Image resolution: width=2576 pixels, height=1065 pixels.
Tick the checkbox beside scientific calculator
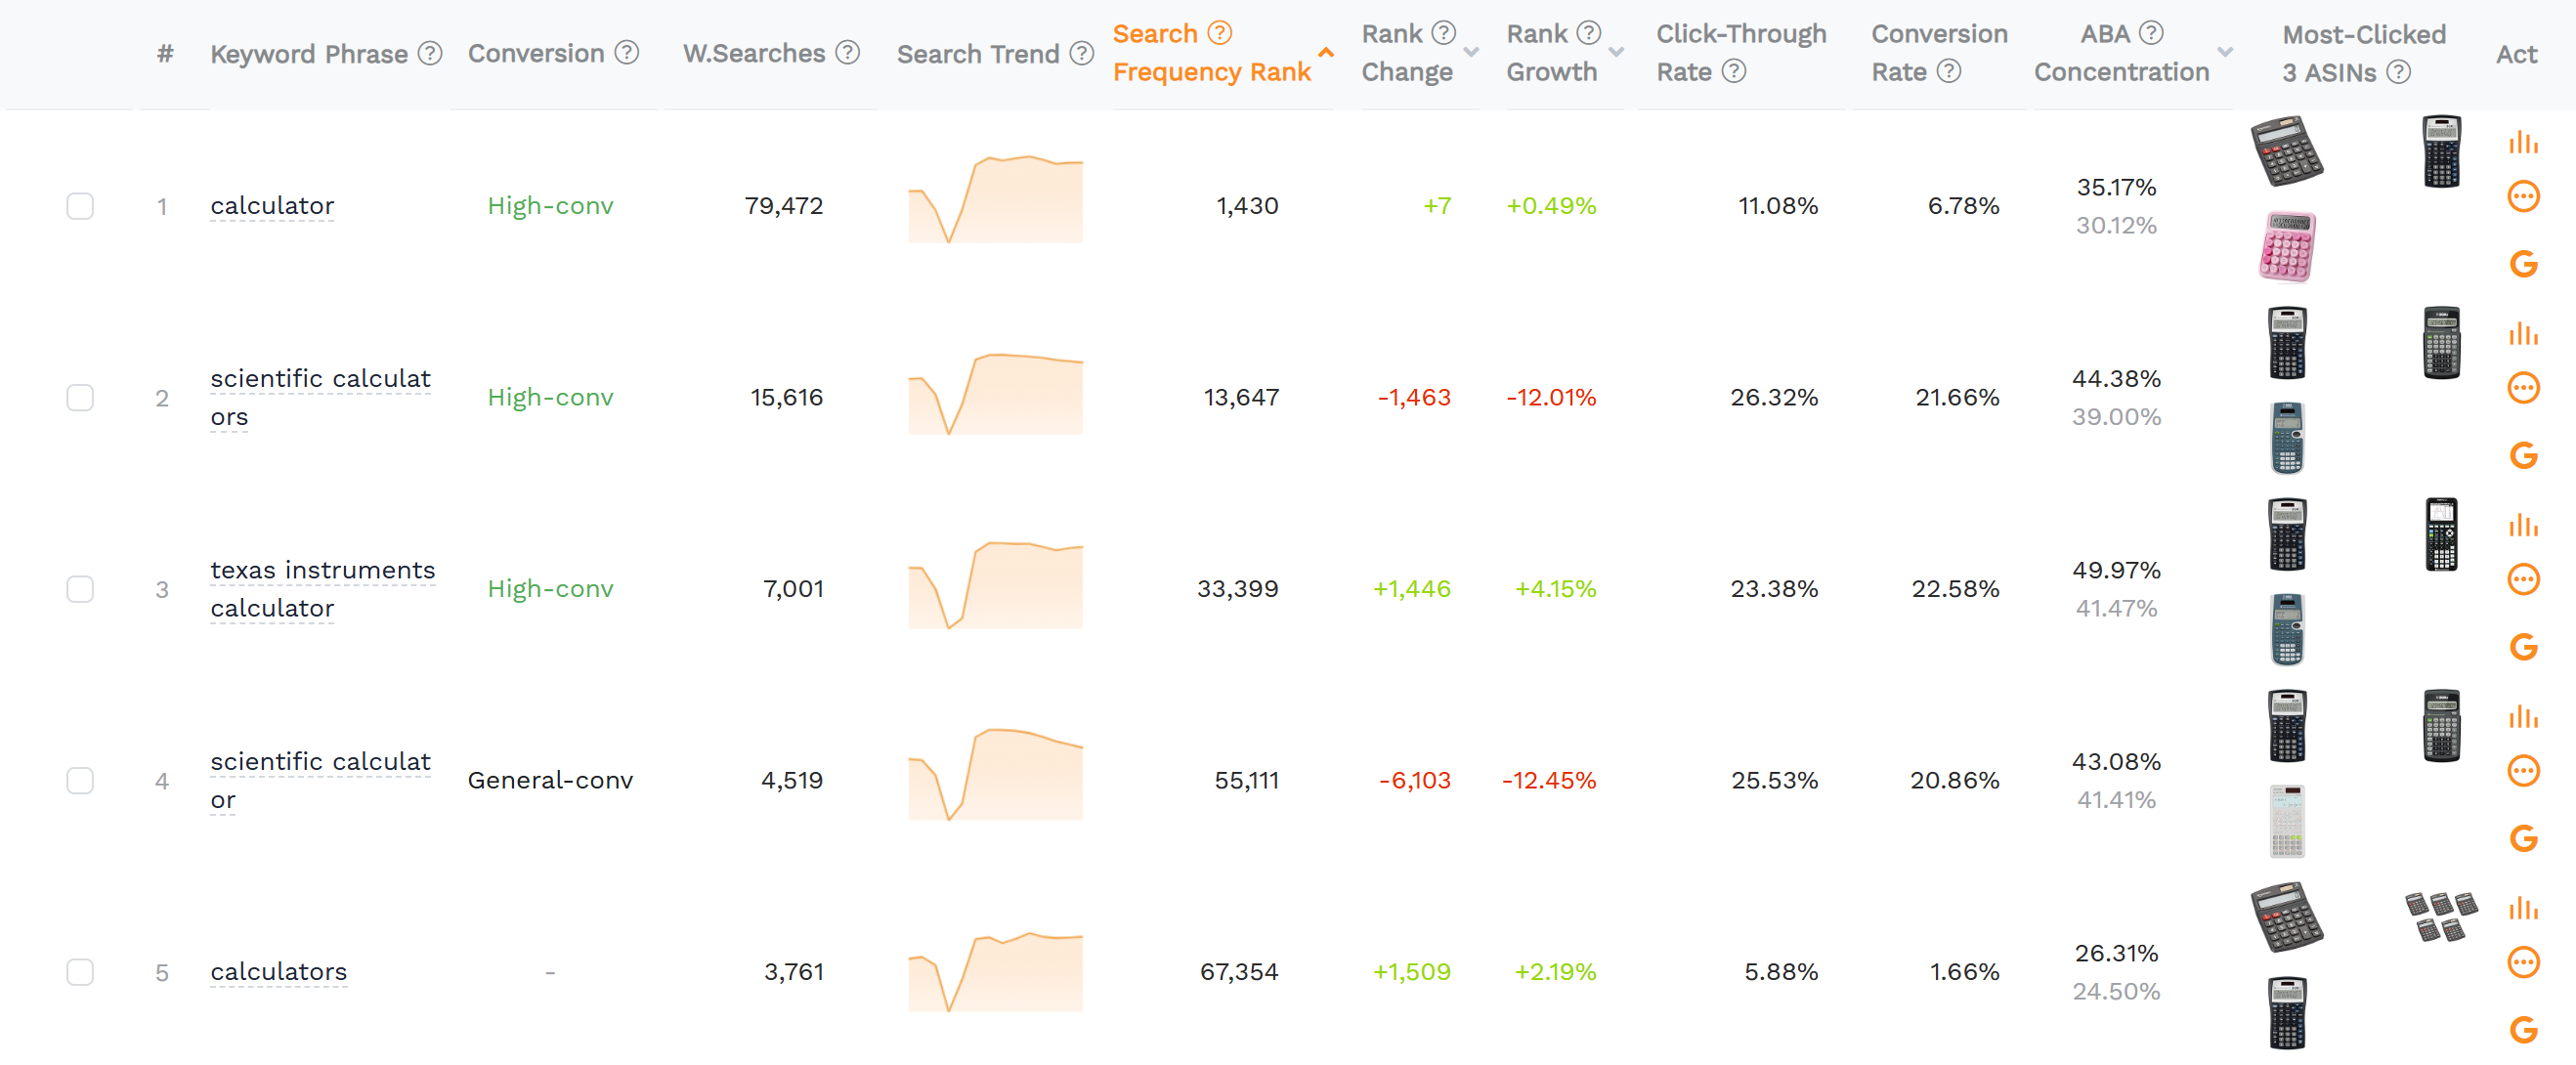pyautogui.click(x=79, y=781)
